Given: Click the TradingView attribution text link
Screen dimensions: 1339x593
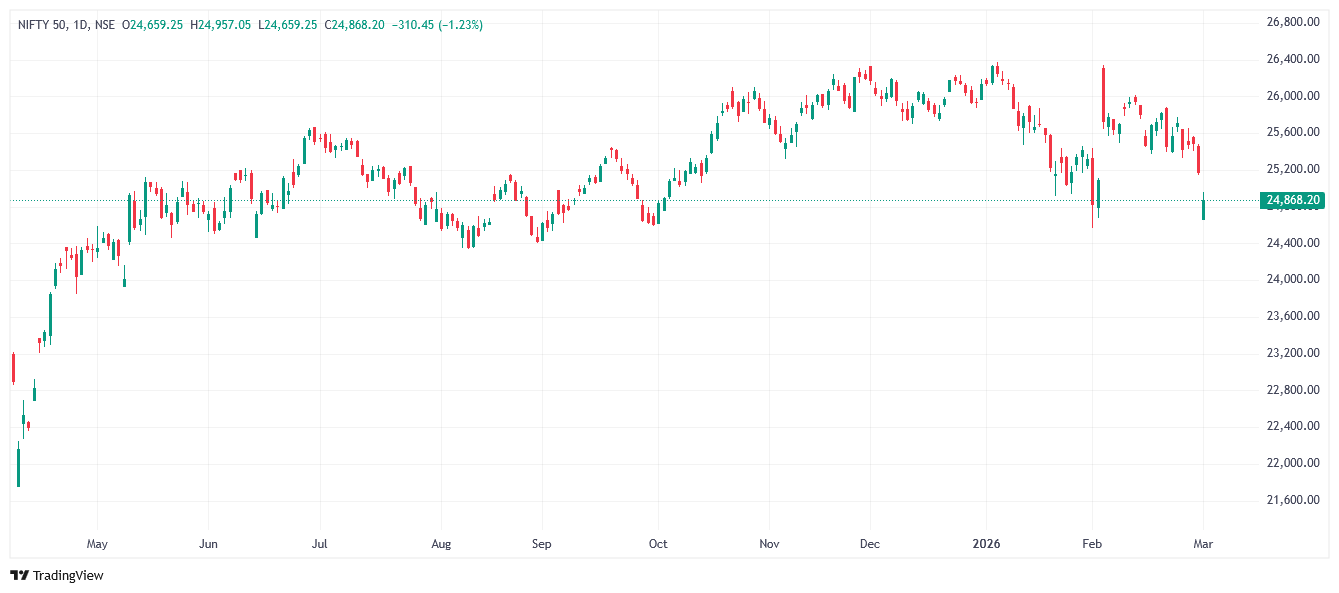Looking at the screenshot, I should (x=68, y=575).
